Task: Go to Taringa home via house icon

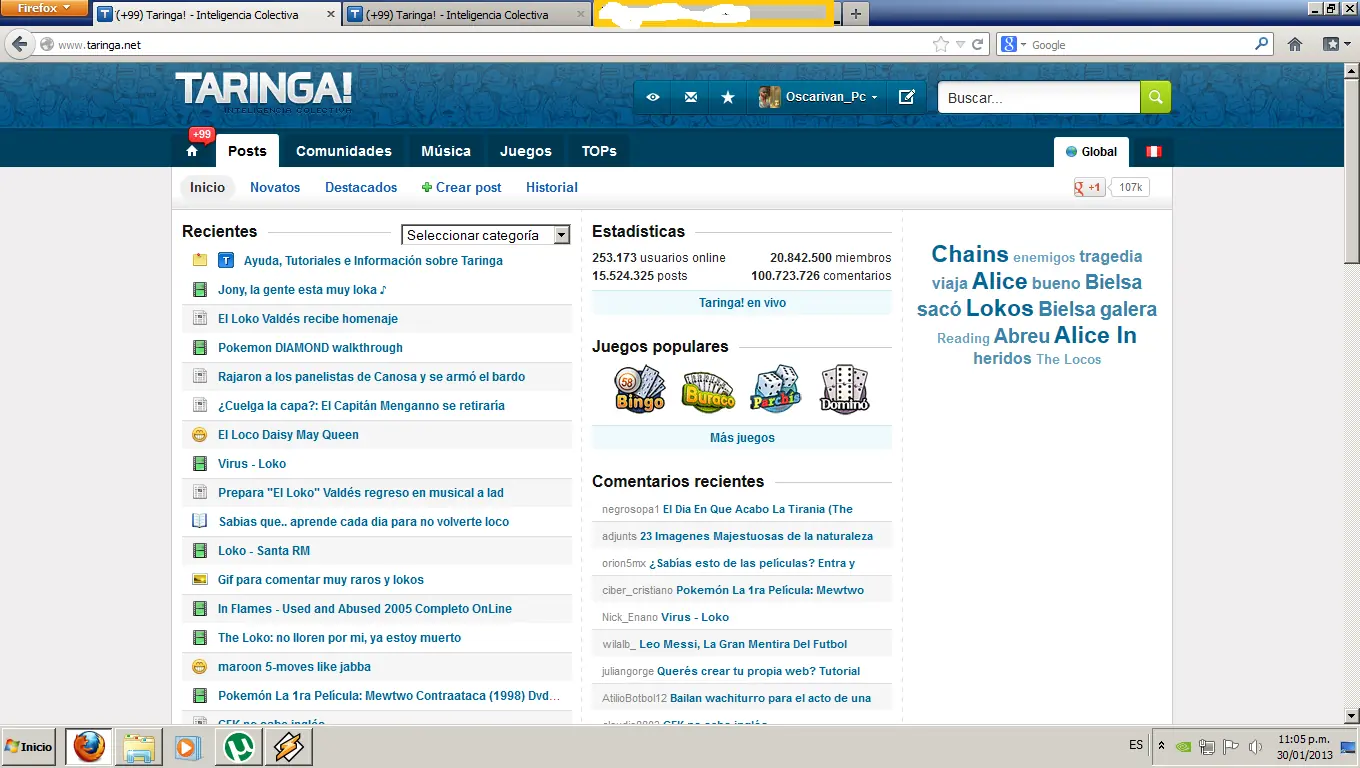Action: point(192,151)
